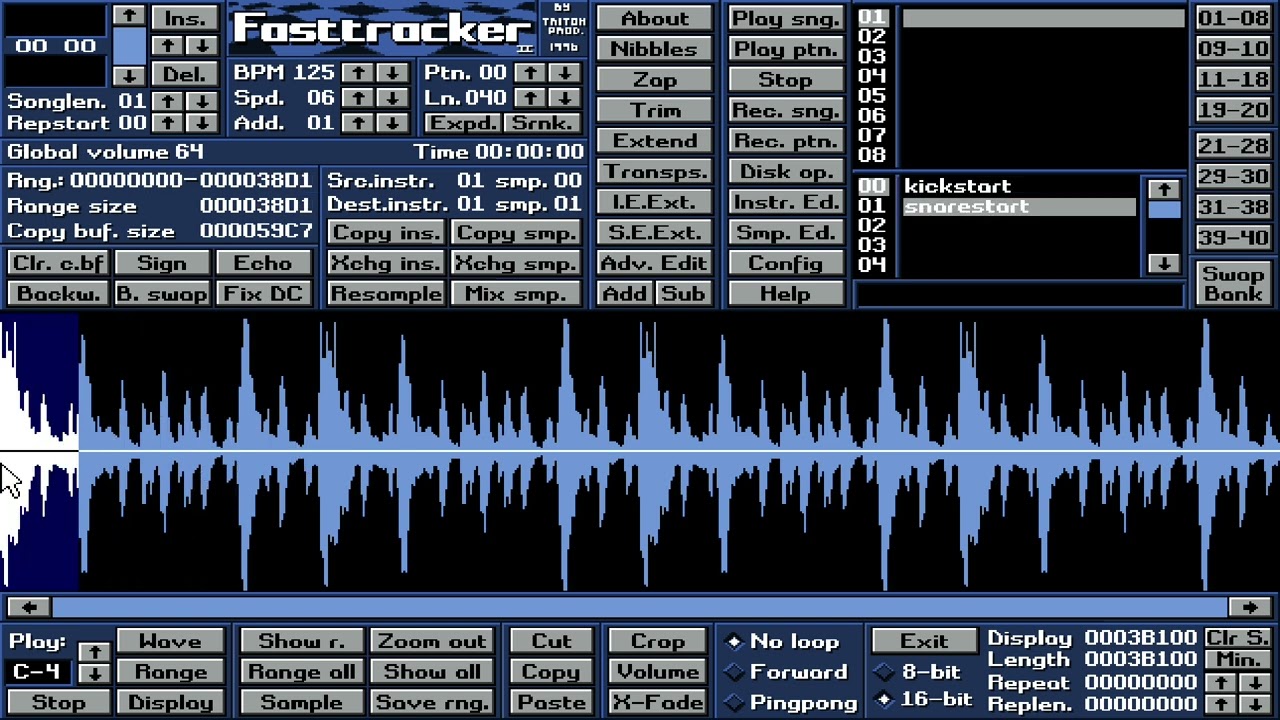This screenshot has width=1280, height=720.
Task: Click song position scrollbar thumb
Action: point(129,46)
